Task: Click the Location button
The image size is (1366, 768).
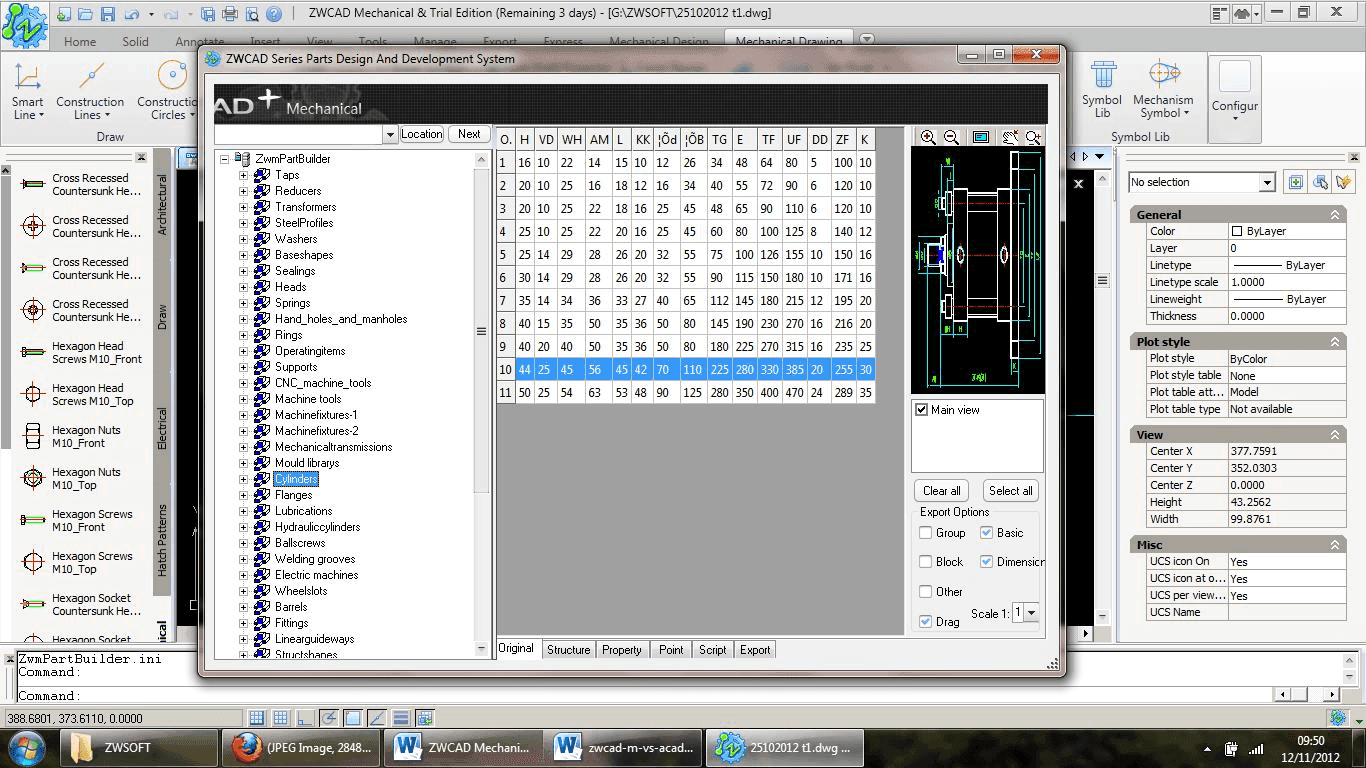Action: click(422, 134)
